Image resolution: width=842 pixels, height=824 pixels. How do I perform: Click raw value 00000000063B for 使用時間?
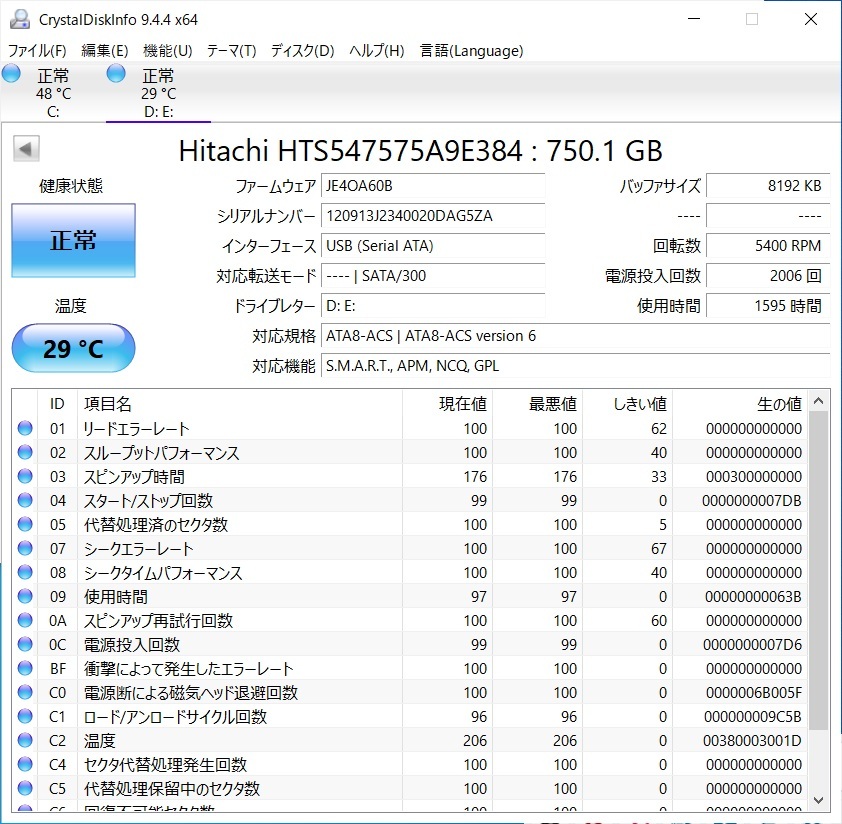coord(753,597)
